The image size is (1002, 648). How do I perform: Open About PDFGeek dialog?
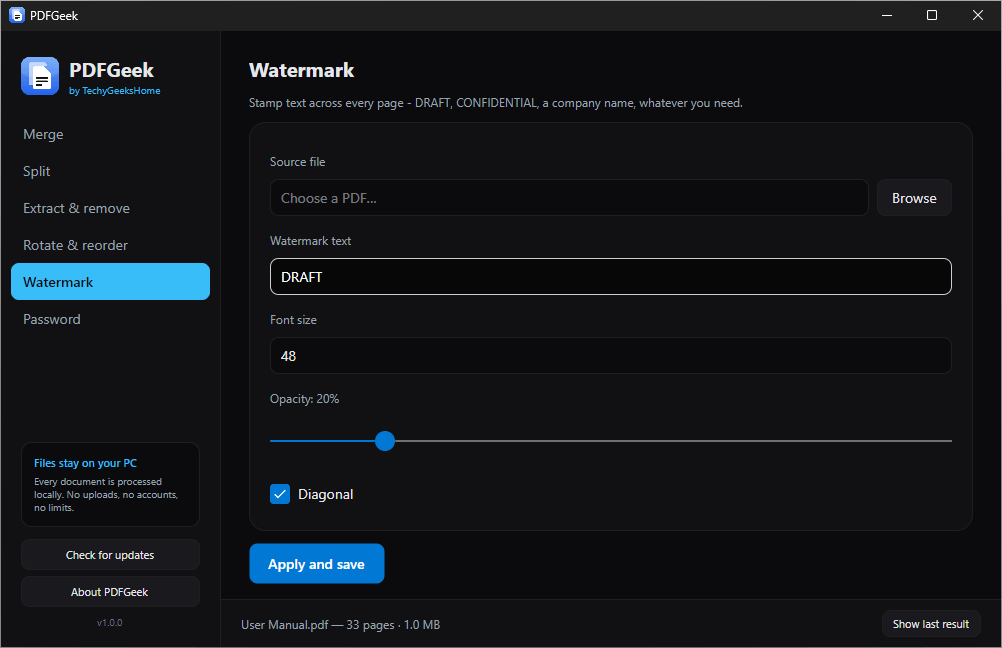110,592
